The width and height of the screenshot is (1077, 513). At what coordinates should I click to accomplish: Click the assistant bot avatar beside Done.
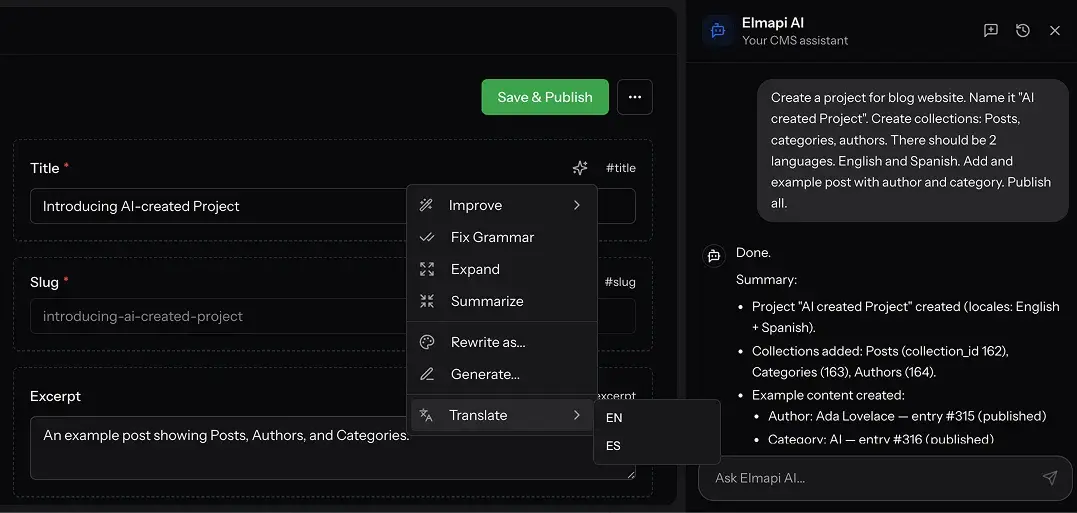714,255
